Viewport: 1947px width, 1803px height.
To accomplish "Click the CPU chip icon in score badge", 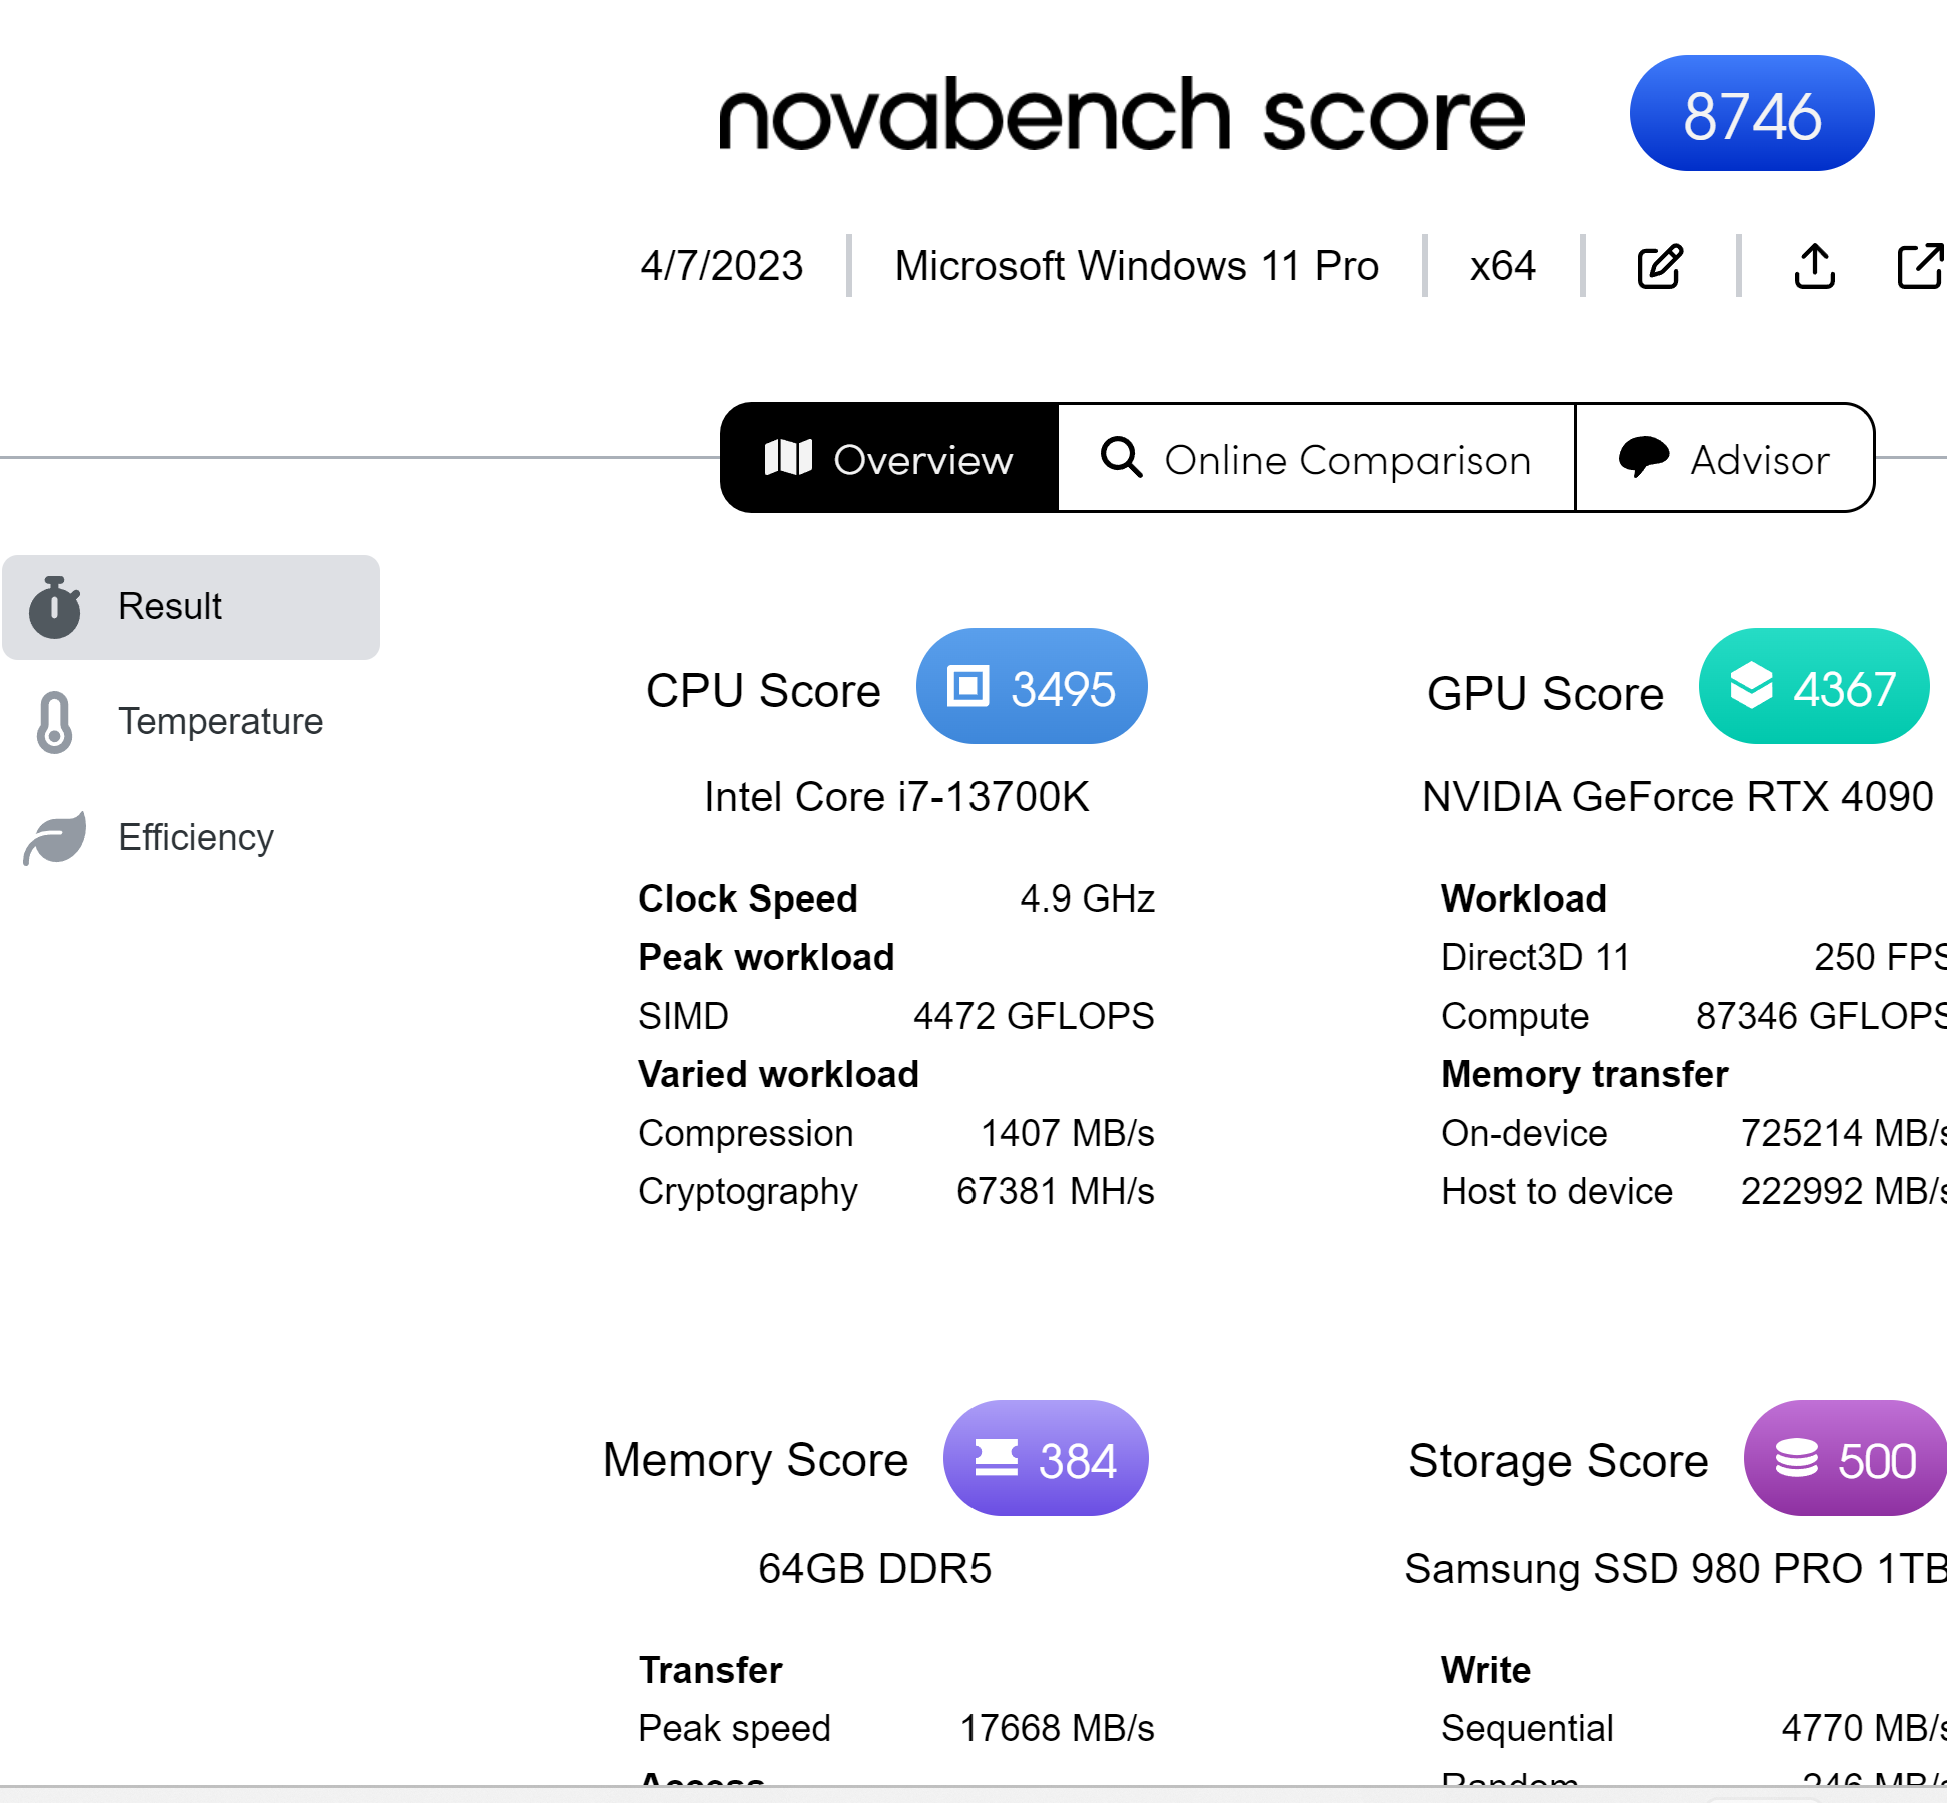I will point(968,687).
